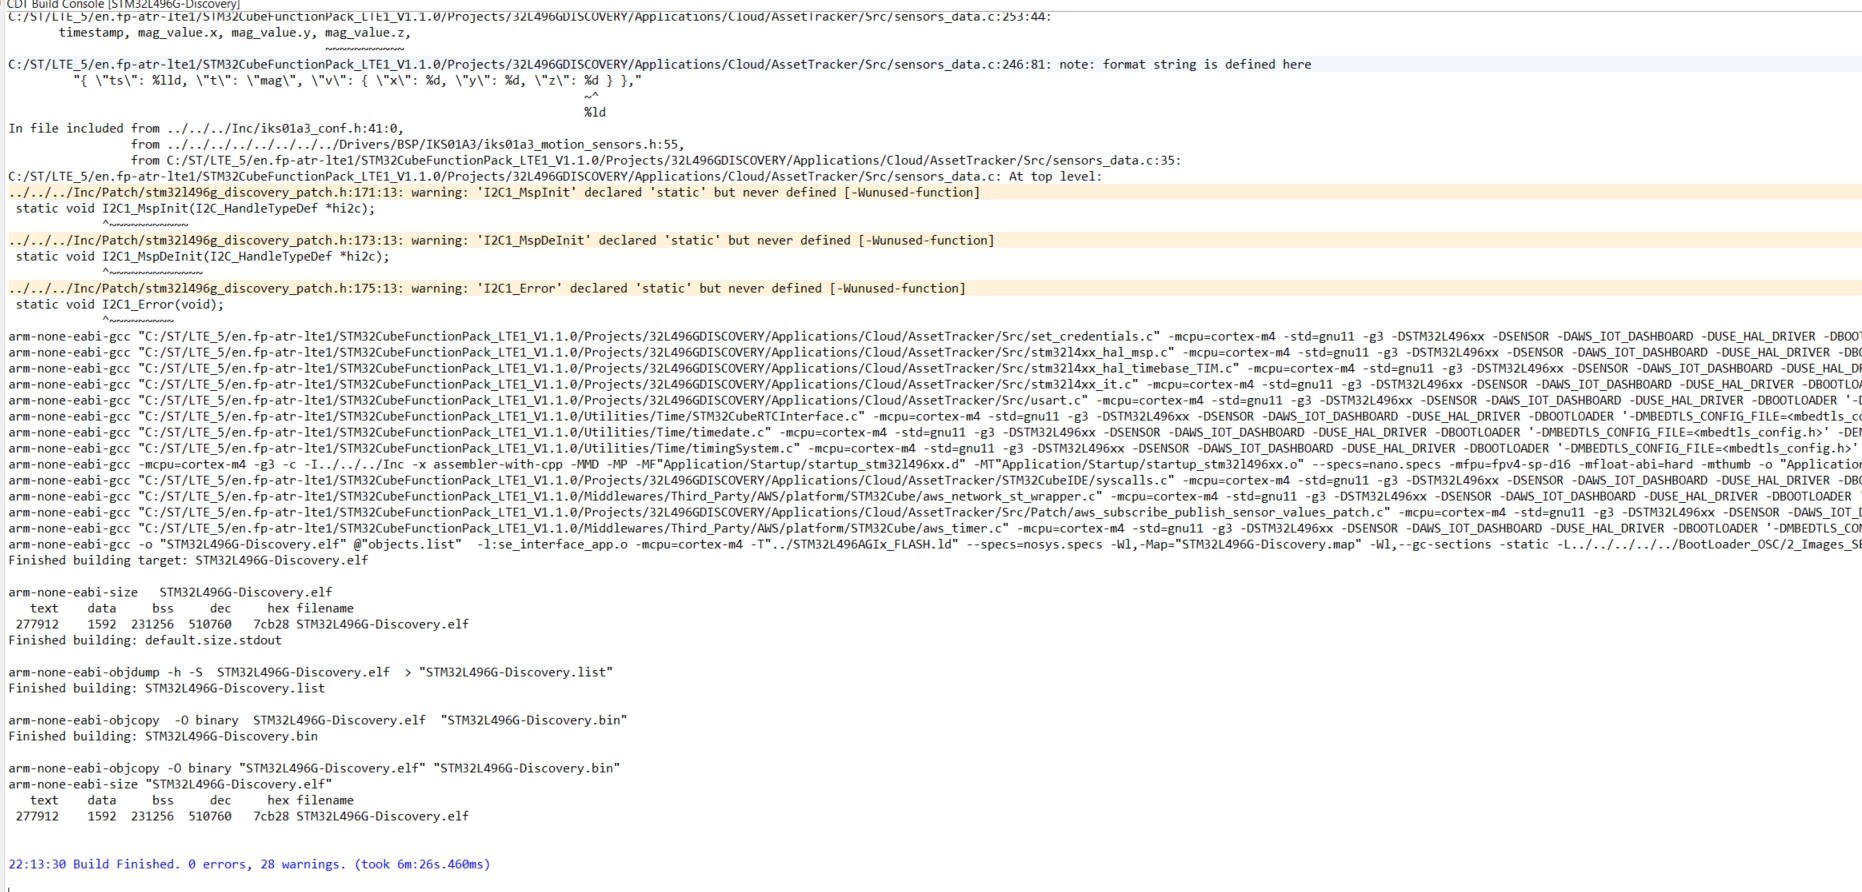Viewport: 1862px width, 892px height.
Task: Open the 'I2C1_Error' declared static warning
Action: click(487, 288)
